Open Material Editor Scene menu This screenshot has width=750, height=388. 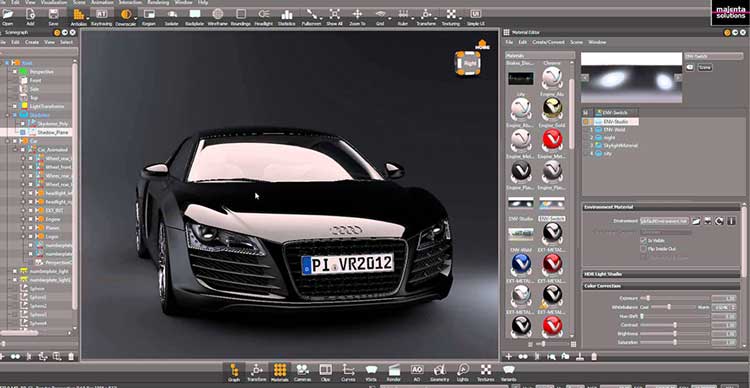tap(576, 42)
